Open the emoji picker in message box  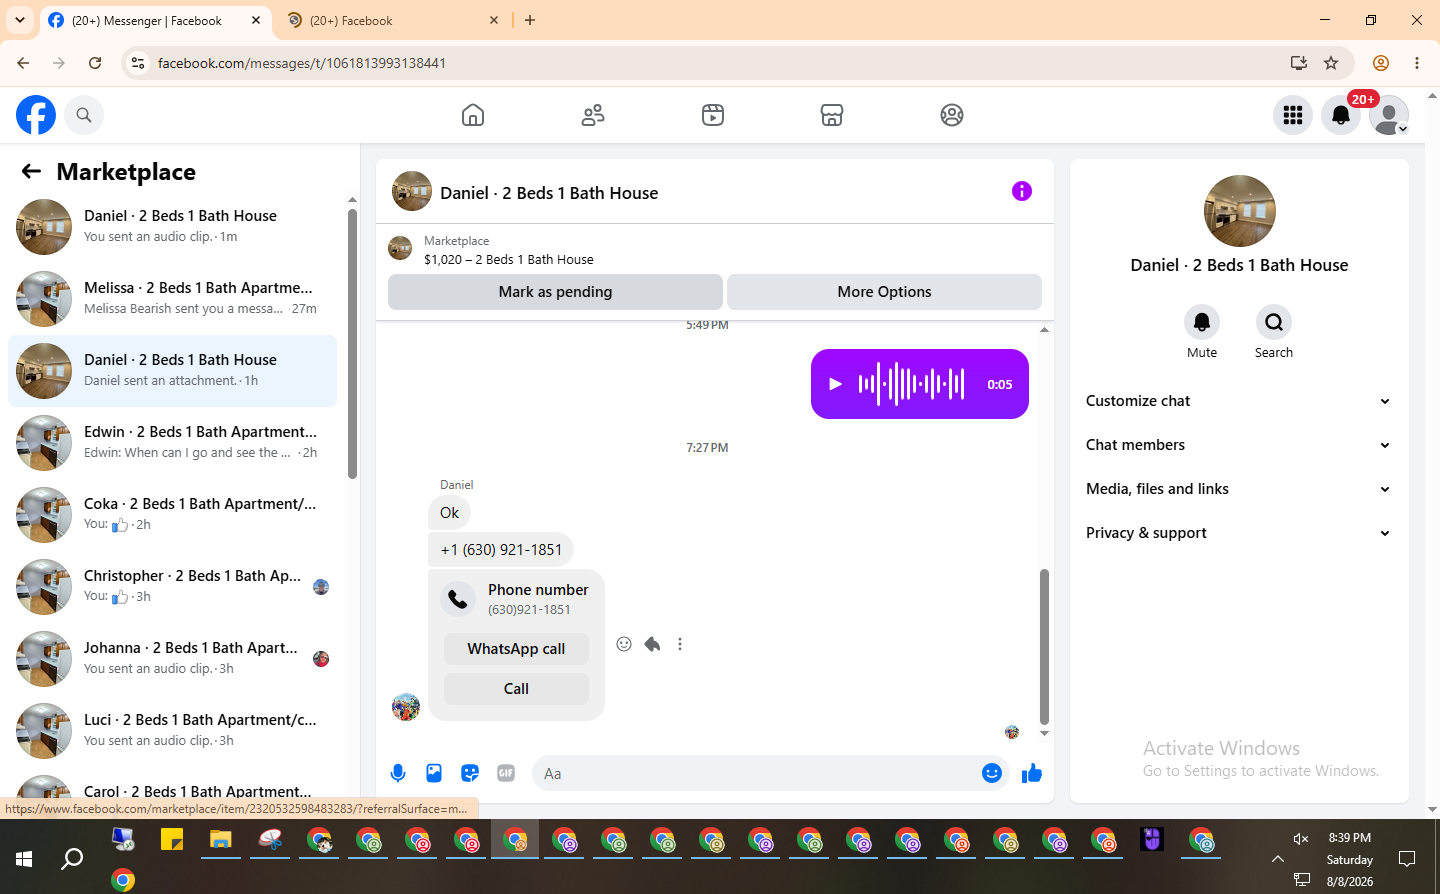click(x=992, y=773)
